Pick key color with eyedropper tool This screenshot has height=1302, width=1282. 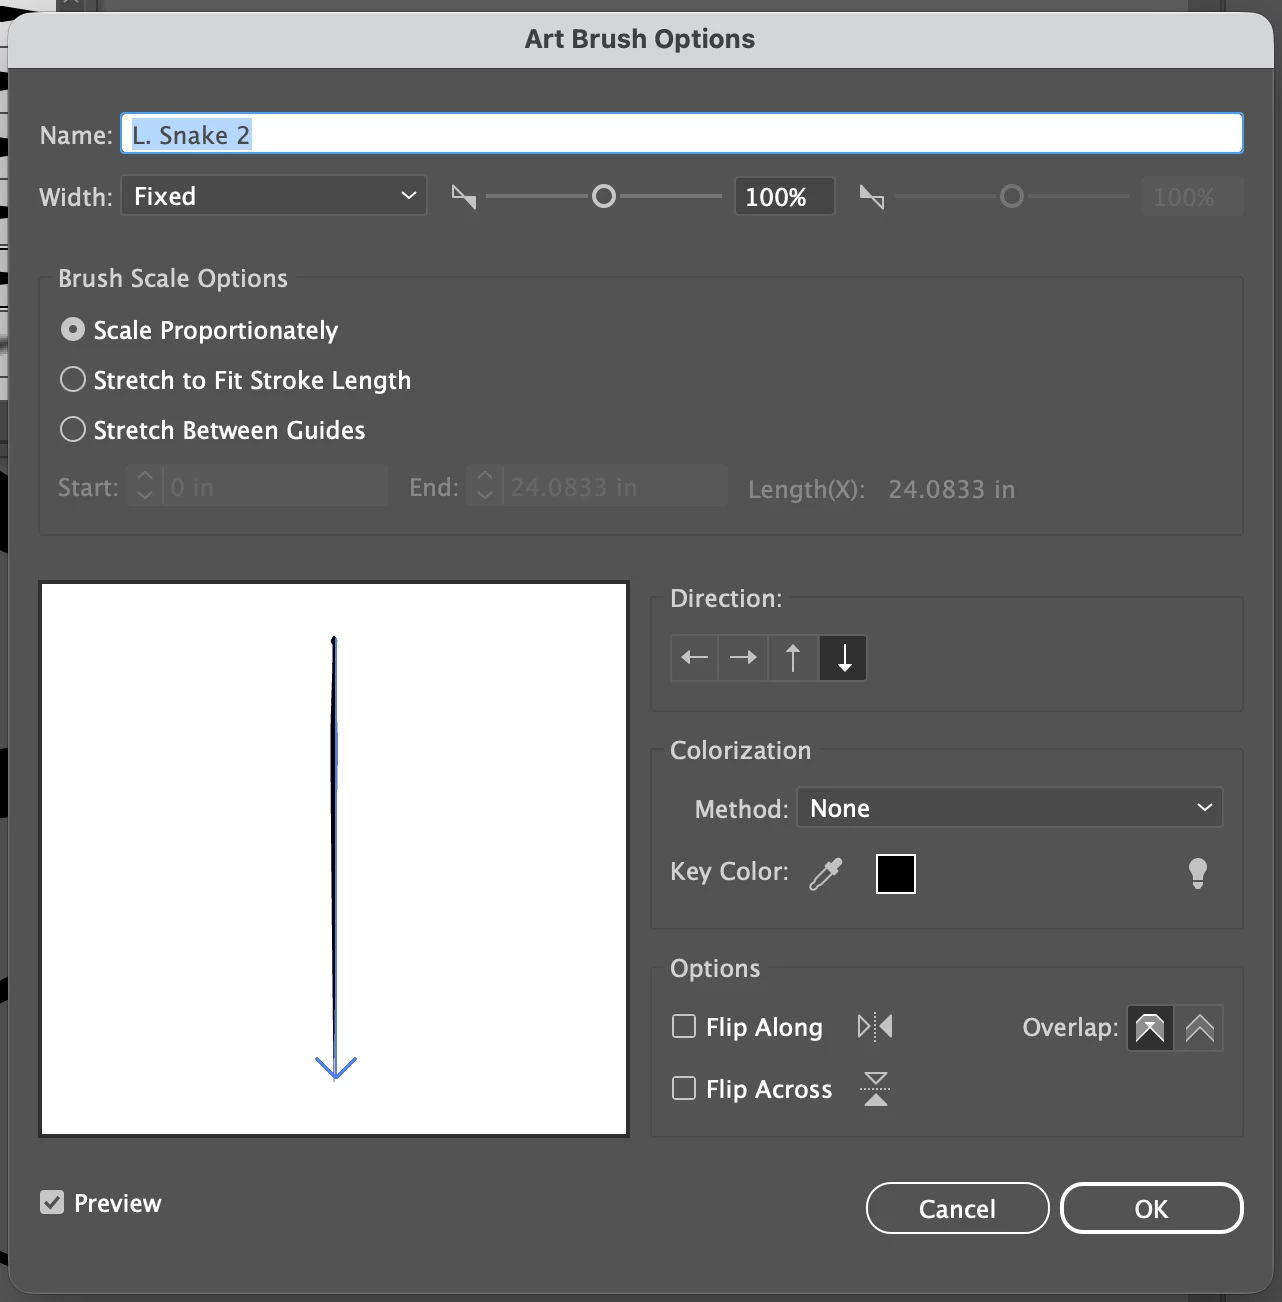pyautogui.click(x=826, y=874)
